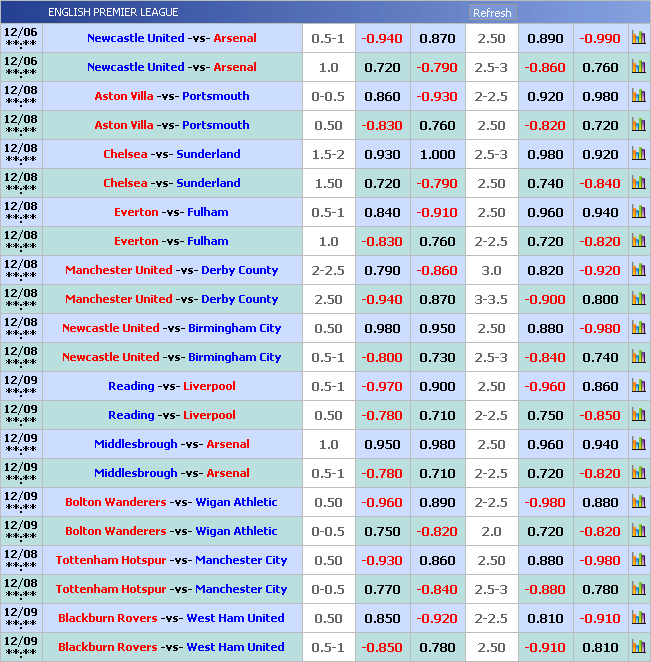Select -0.960 odds for Bolton Wanderers vs Wigan
Screen dimensions: 651x662
(382, 502)
